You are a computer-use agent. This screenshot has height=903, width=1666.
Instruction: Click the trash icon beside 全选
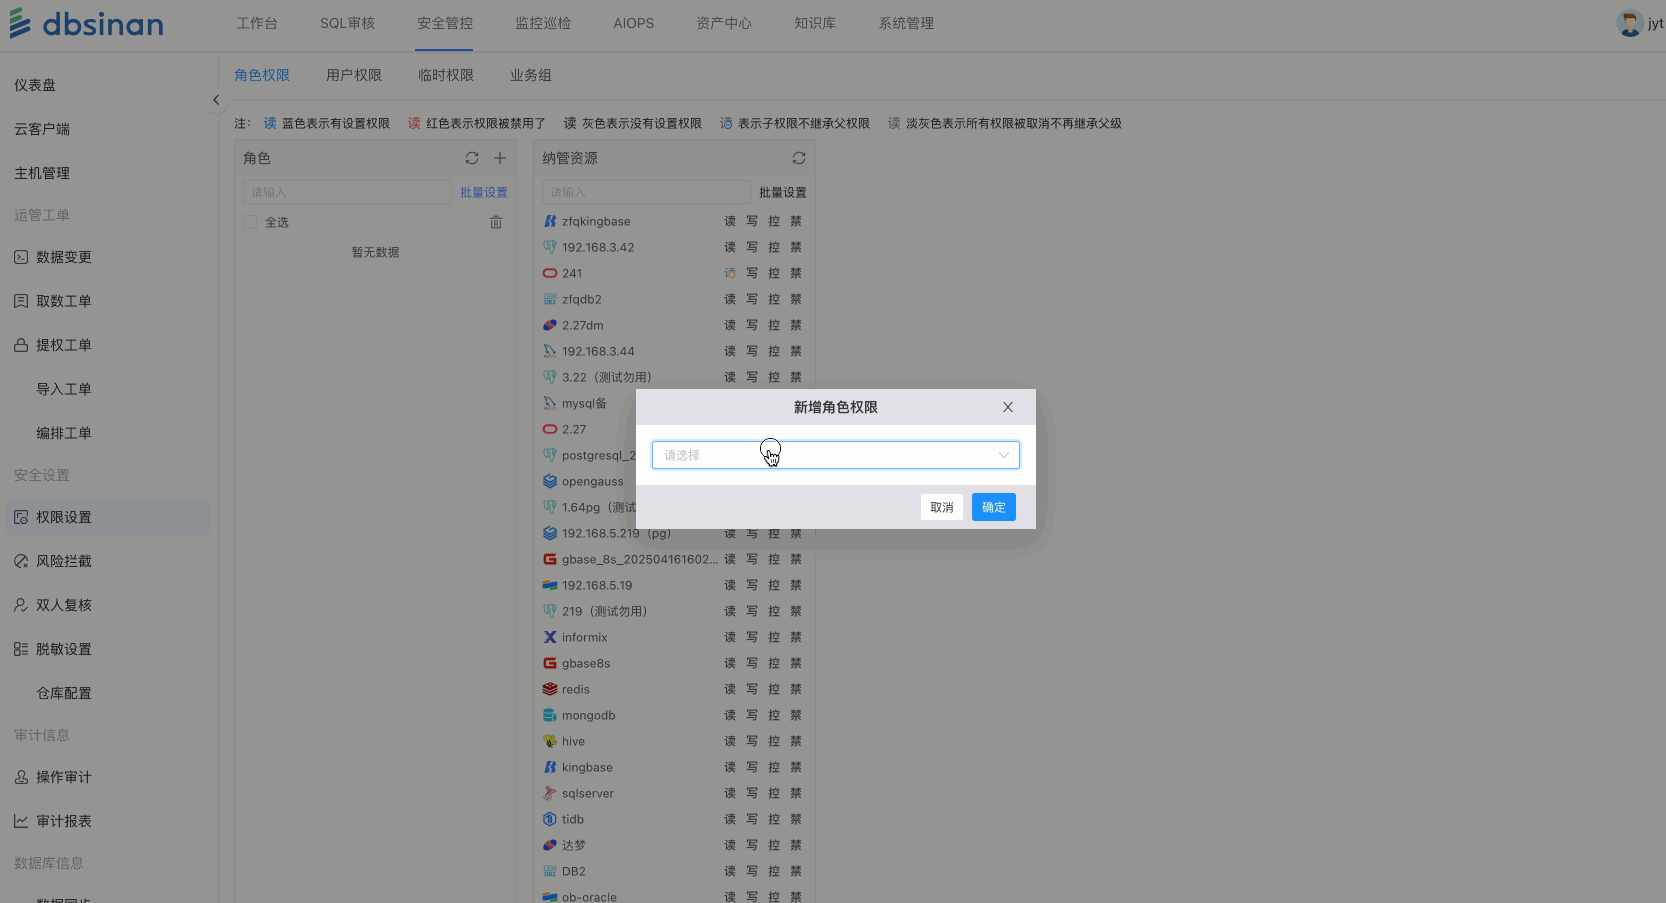tap(496, 222)
